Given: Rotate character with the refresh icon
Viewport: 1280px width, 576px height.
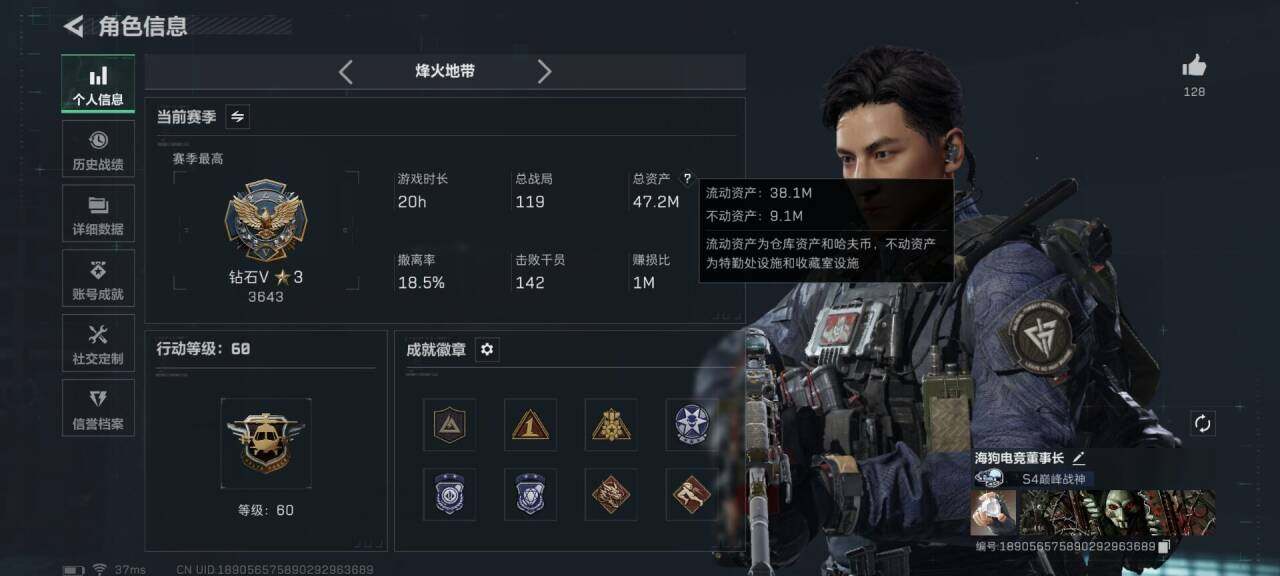Looking at the screenshot, I should coord(1203,423).
